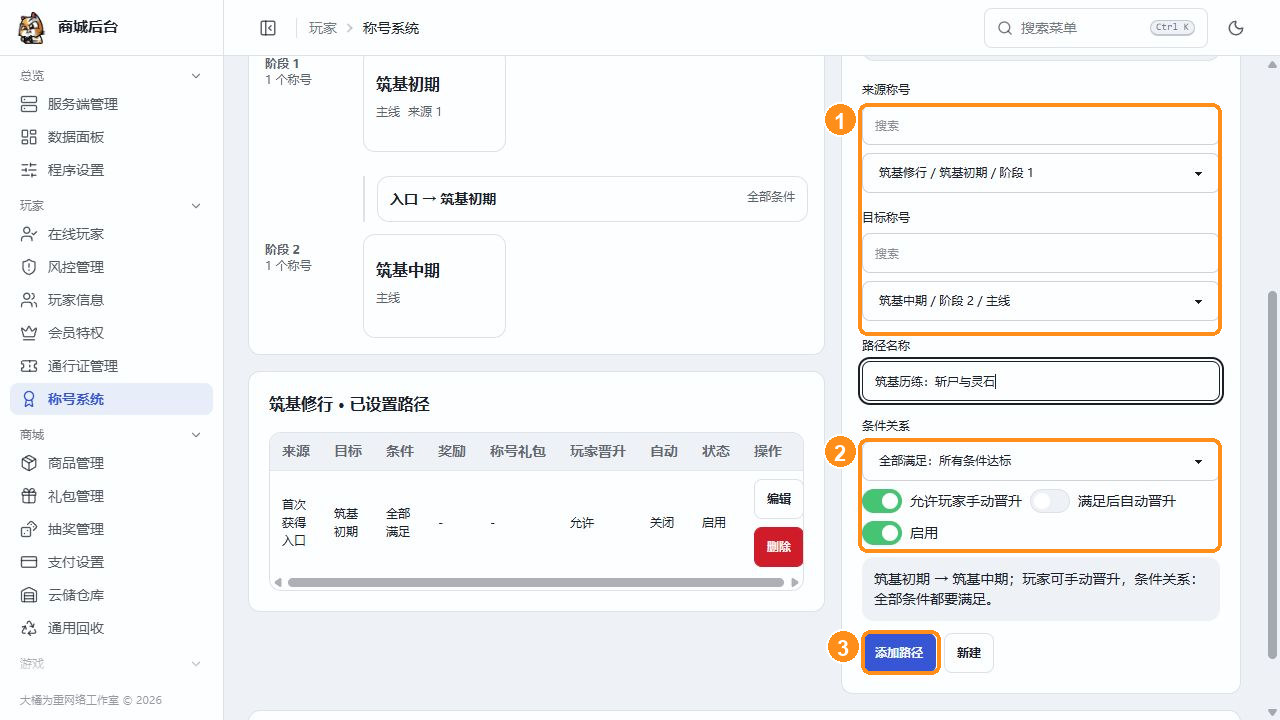Image resolution: width=1280 pixels, height=720 pixels.
Task: Open the 条件关系 dropdown 全部满足
Action: point(1040,461)
